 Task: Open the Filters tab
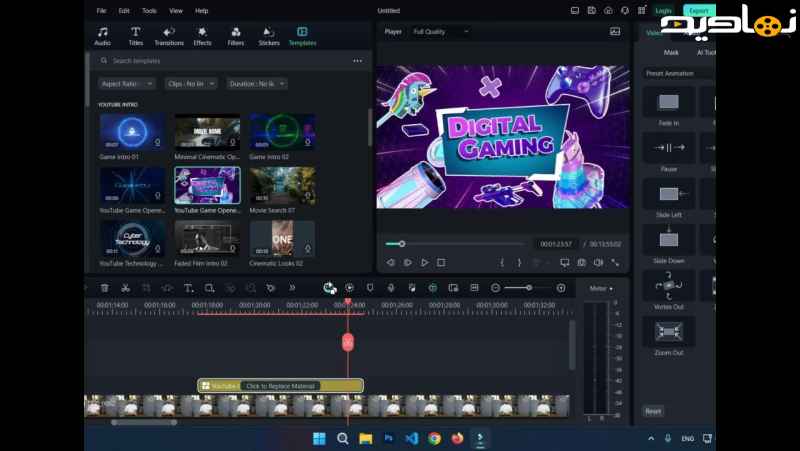(x=236, y=36)
